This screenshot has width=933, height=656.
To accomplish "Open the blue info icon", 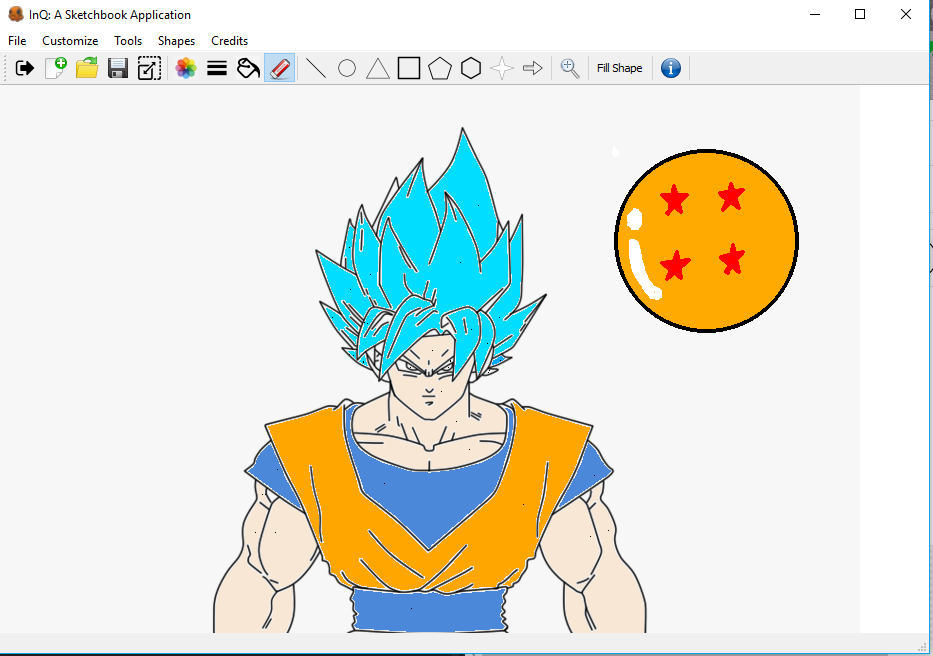I will (x=671, y=68).
